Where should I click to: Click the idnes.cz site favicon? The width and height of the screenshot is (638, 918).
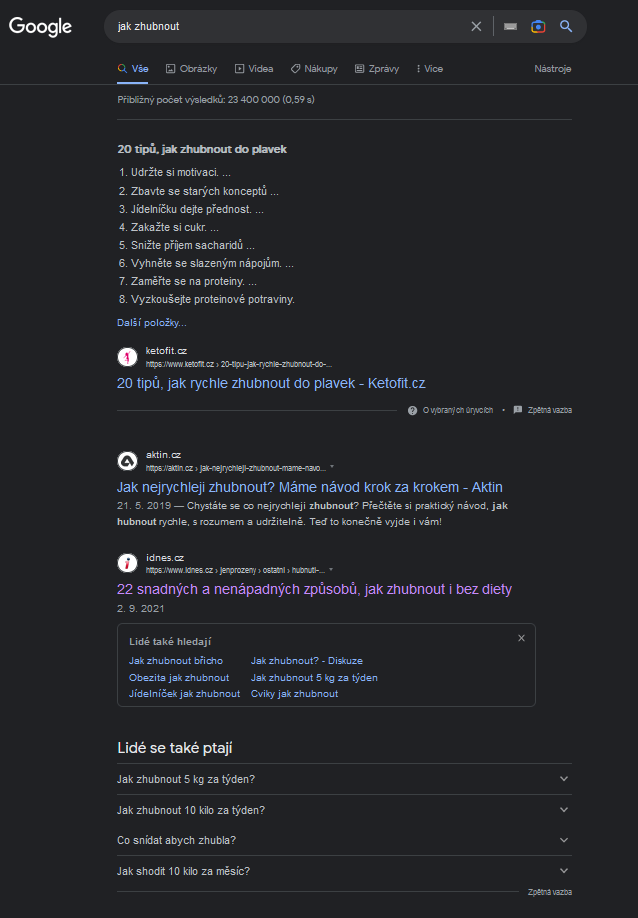click(x=127, y=563)
